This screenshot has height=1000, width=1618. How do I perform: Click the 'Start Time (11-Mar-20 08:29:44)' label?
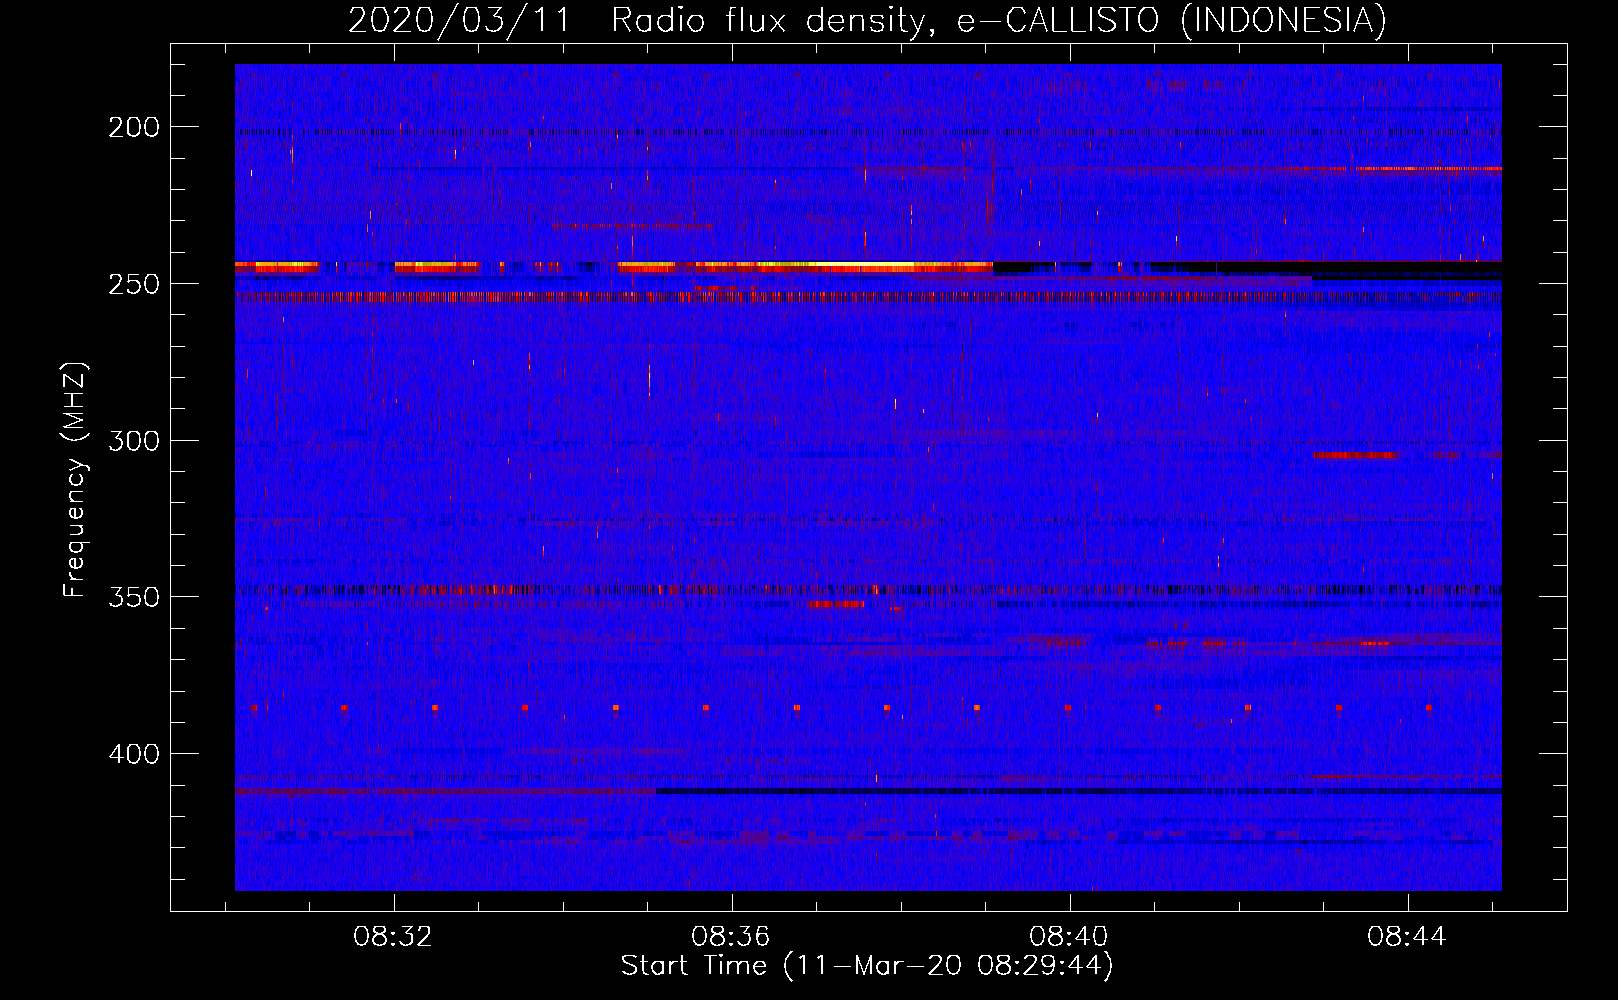[x=867, y=966]
